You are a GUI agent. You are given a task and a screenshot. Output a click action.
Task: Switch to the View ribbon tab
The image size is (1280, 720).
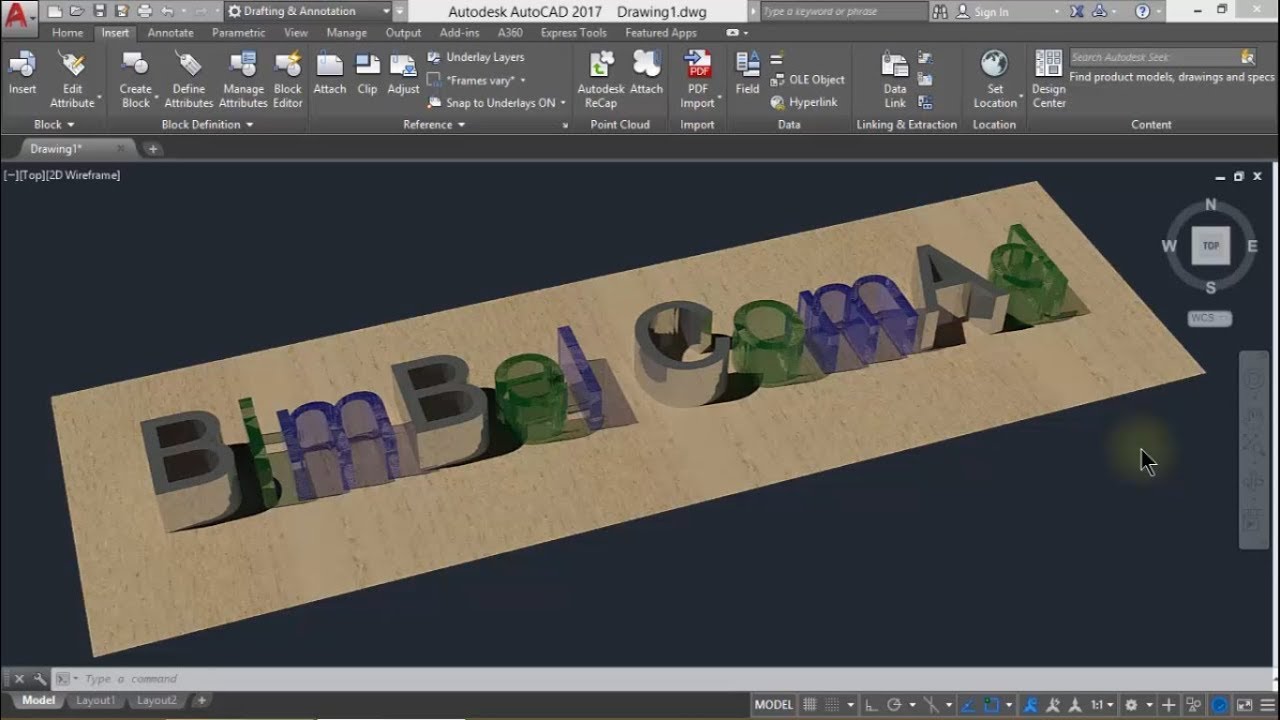point(296,33)
